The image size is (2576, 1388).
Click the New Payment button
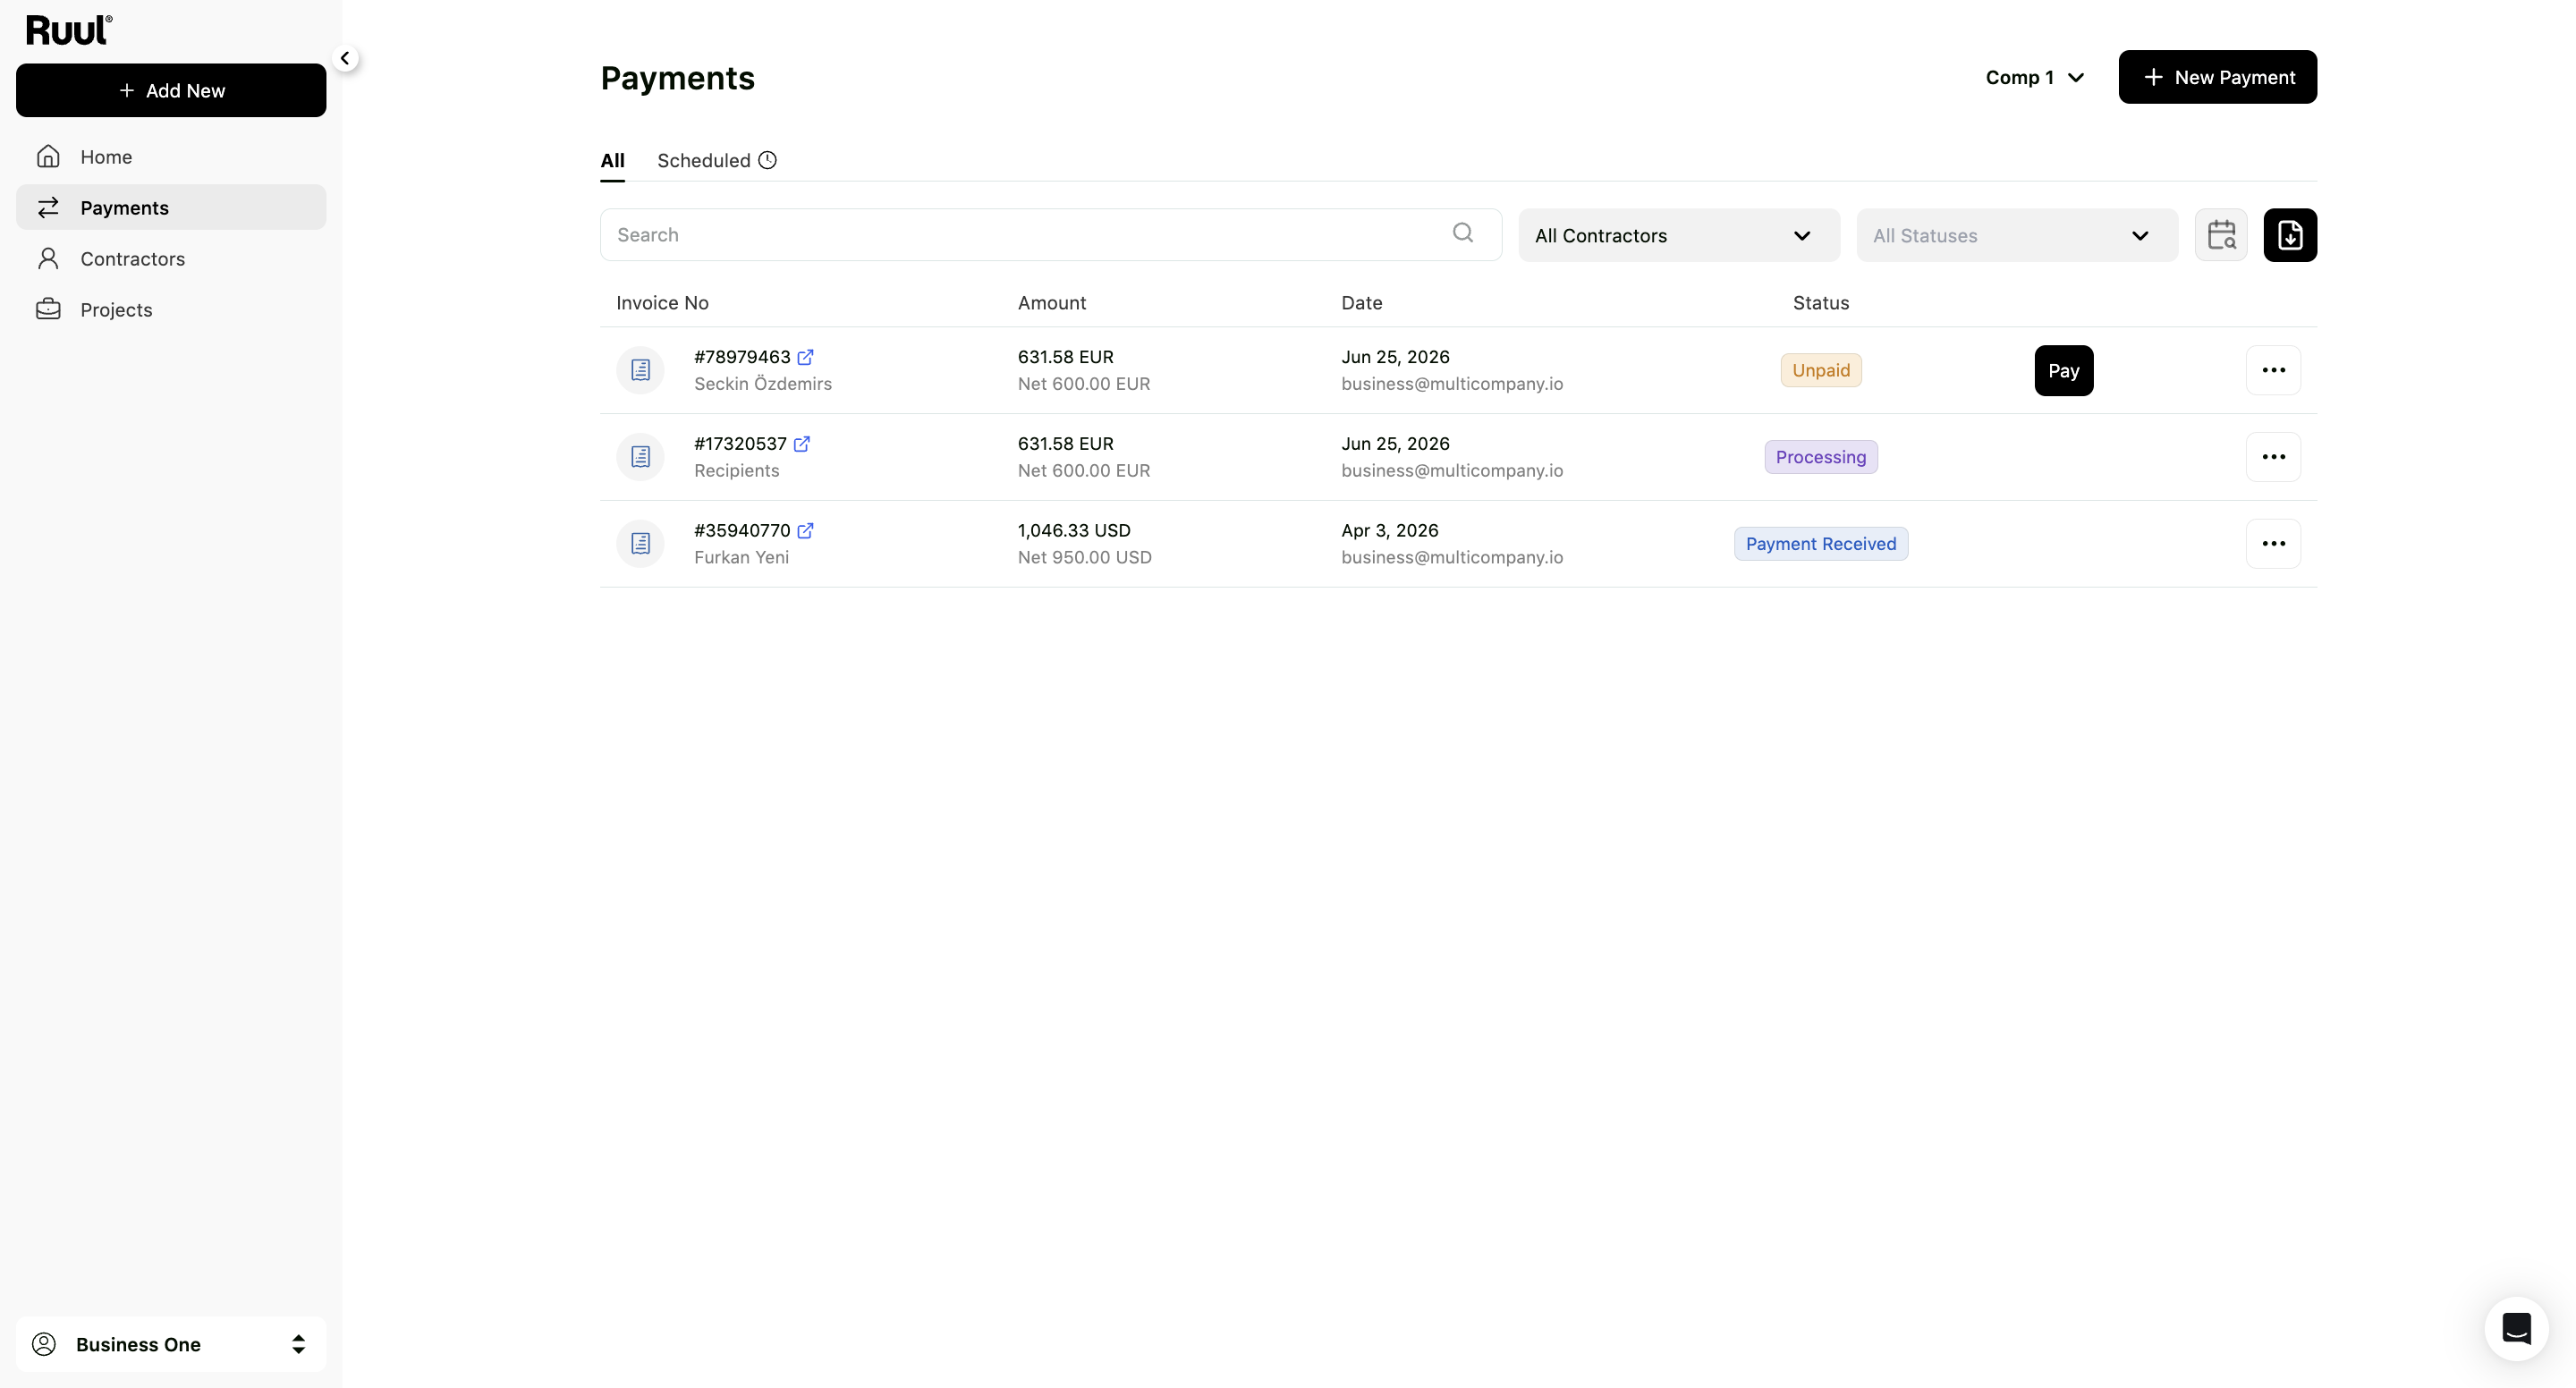[x=2217, y=77]
